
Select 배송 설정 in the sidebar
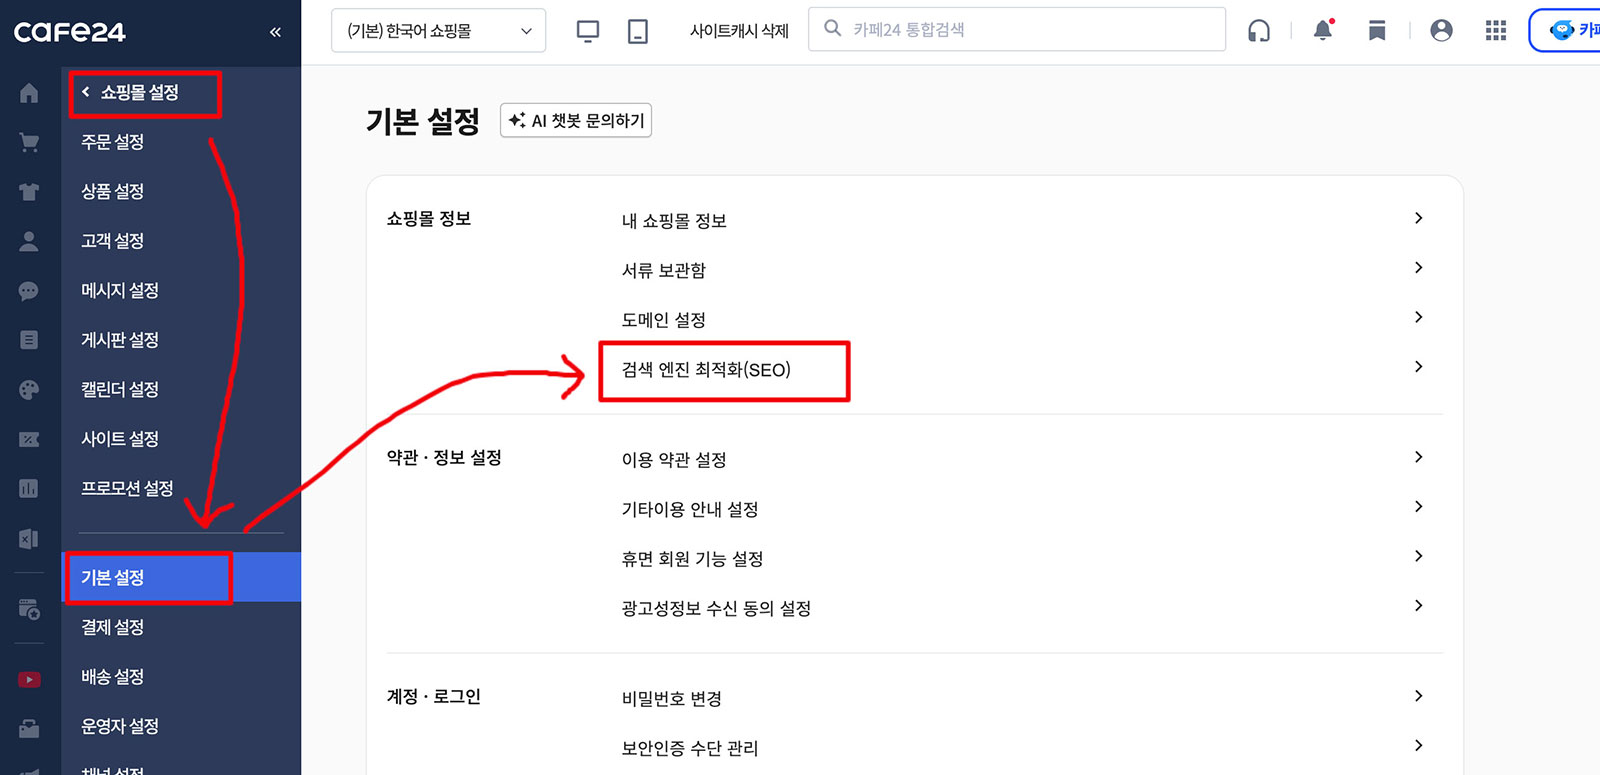pyautogui.click(x=112, y=677)
